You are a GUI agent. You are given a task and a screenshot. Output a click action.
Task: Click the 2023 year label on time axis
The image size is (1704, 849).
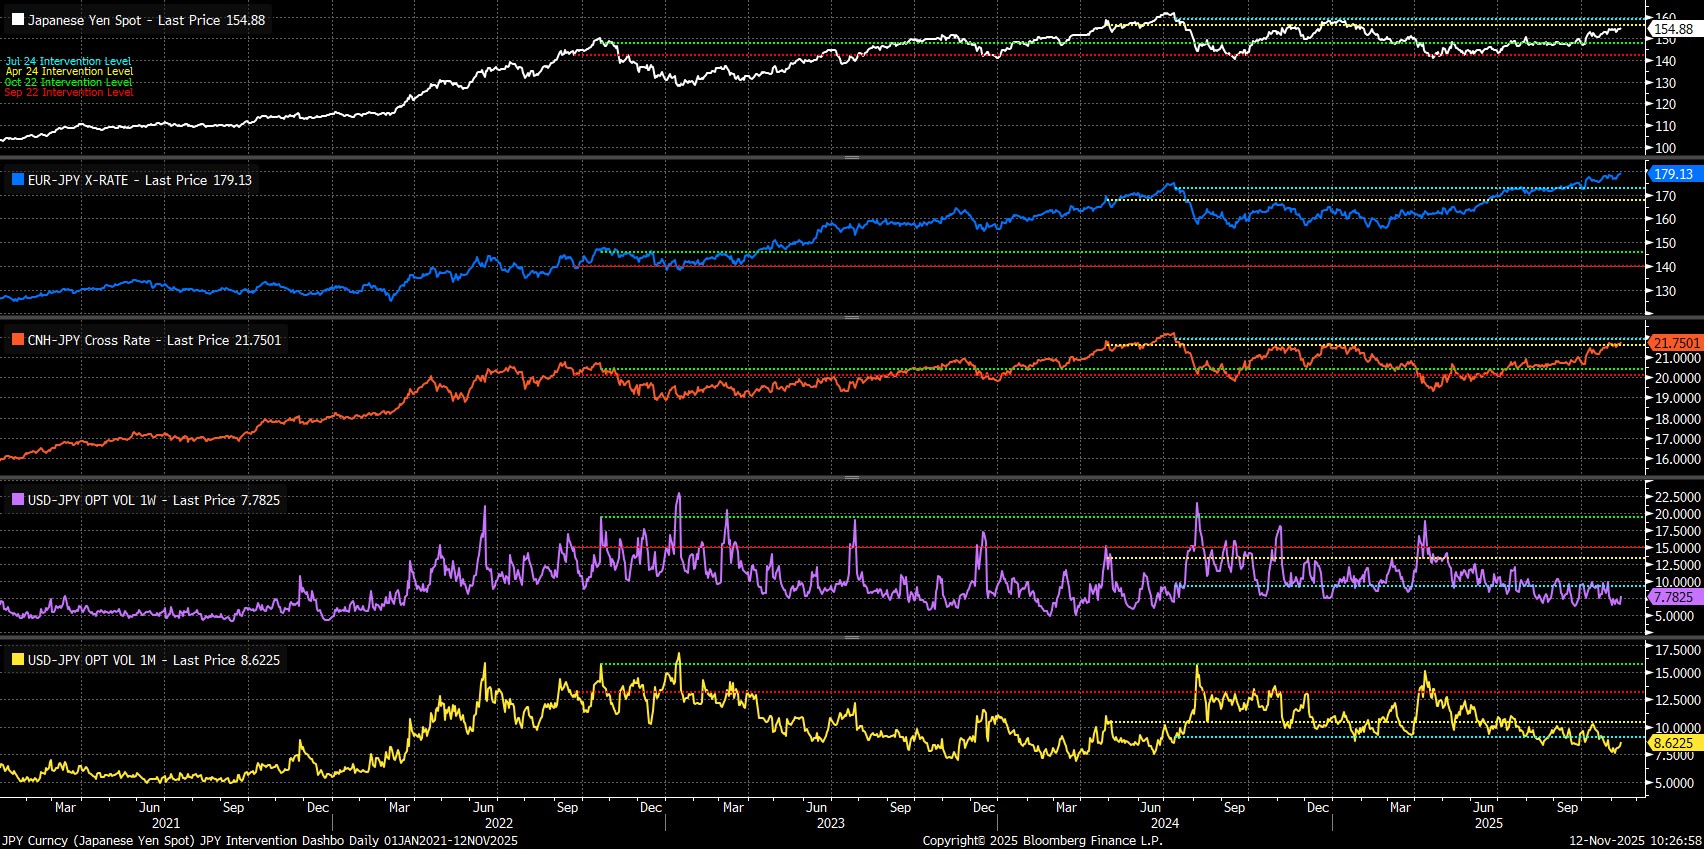click(830, 823)
